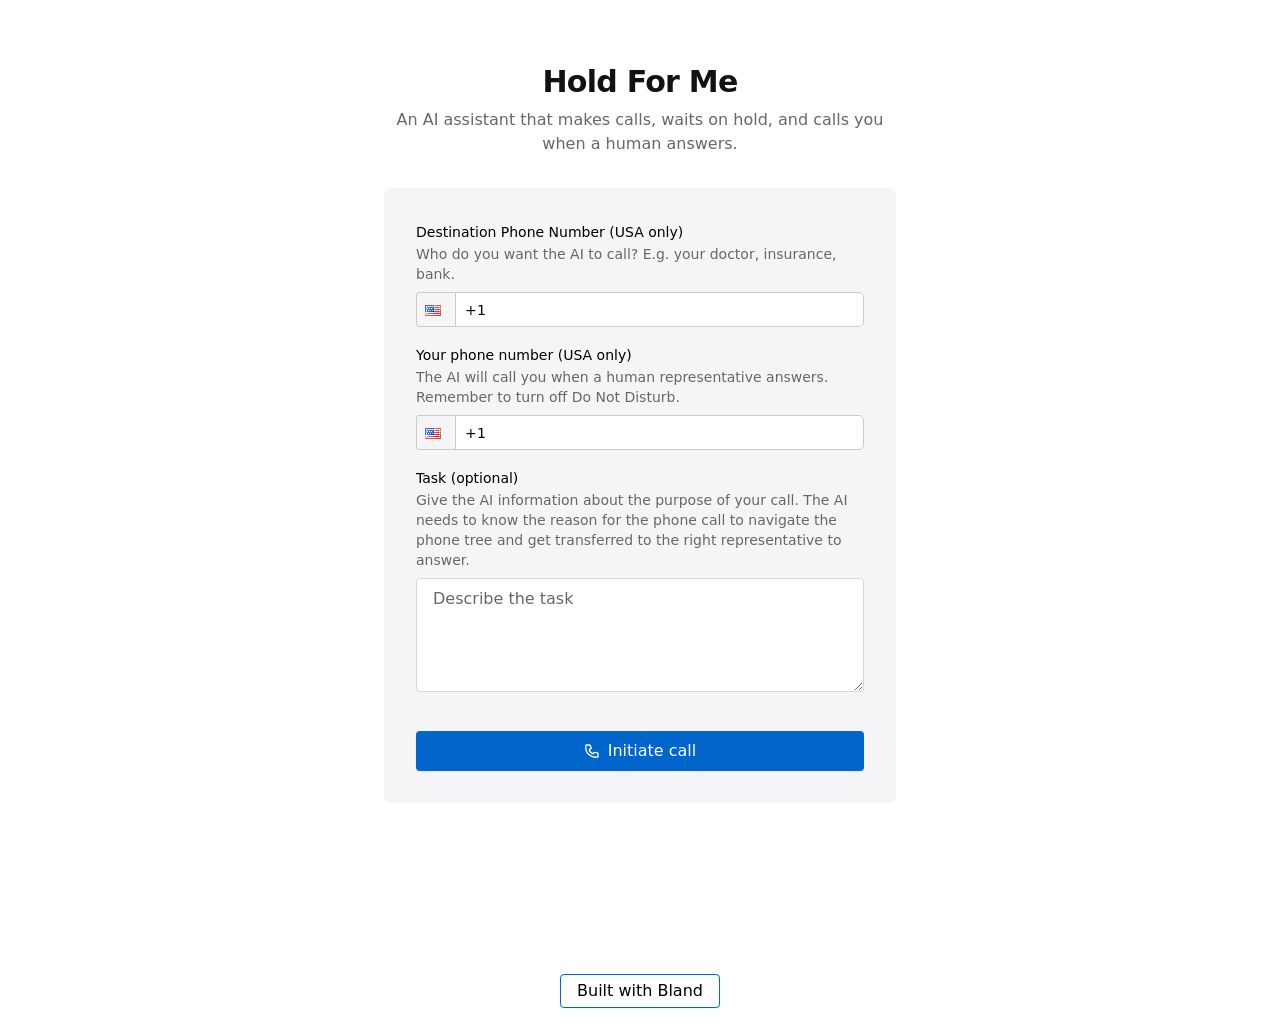Click the task purpose description paragraph
Viewport: 1280px width, 1024px height.
[x=630, y=530]
